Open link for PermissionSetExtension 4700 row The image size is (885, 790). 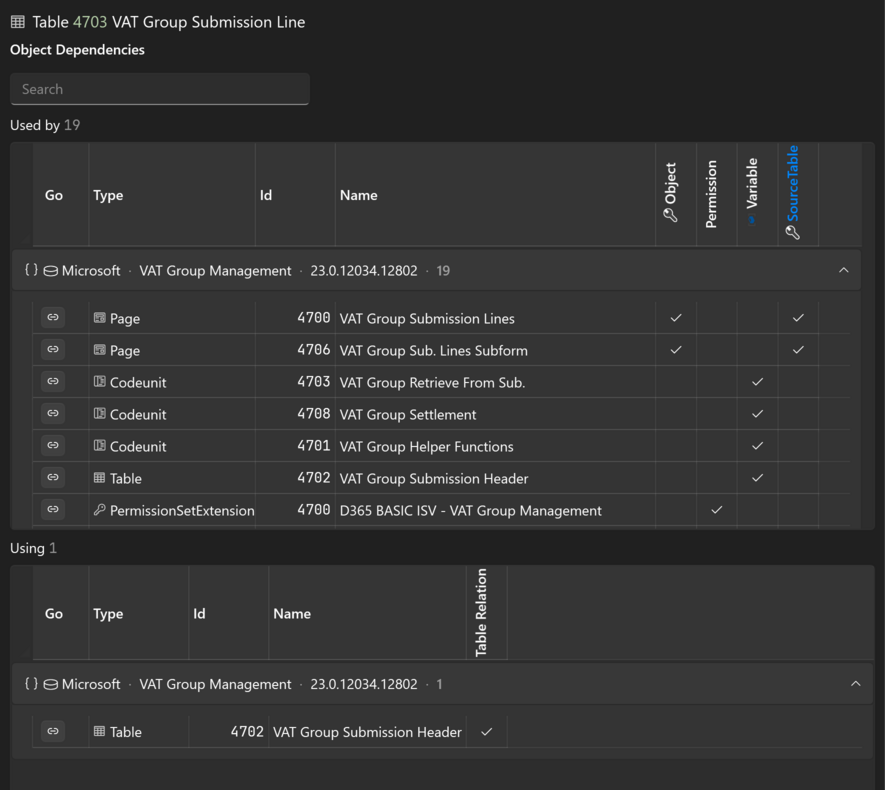click(52, 510)
